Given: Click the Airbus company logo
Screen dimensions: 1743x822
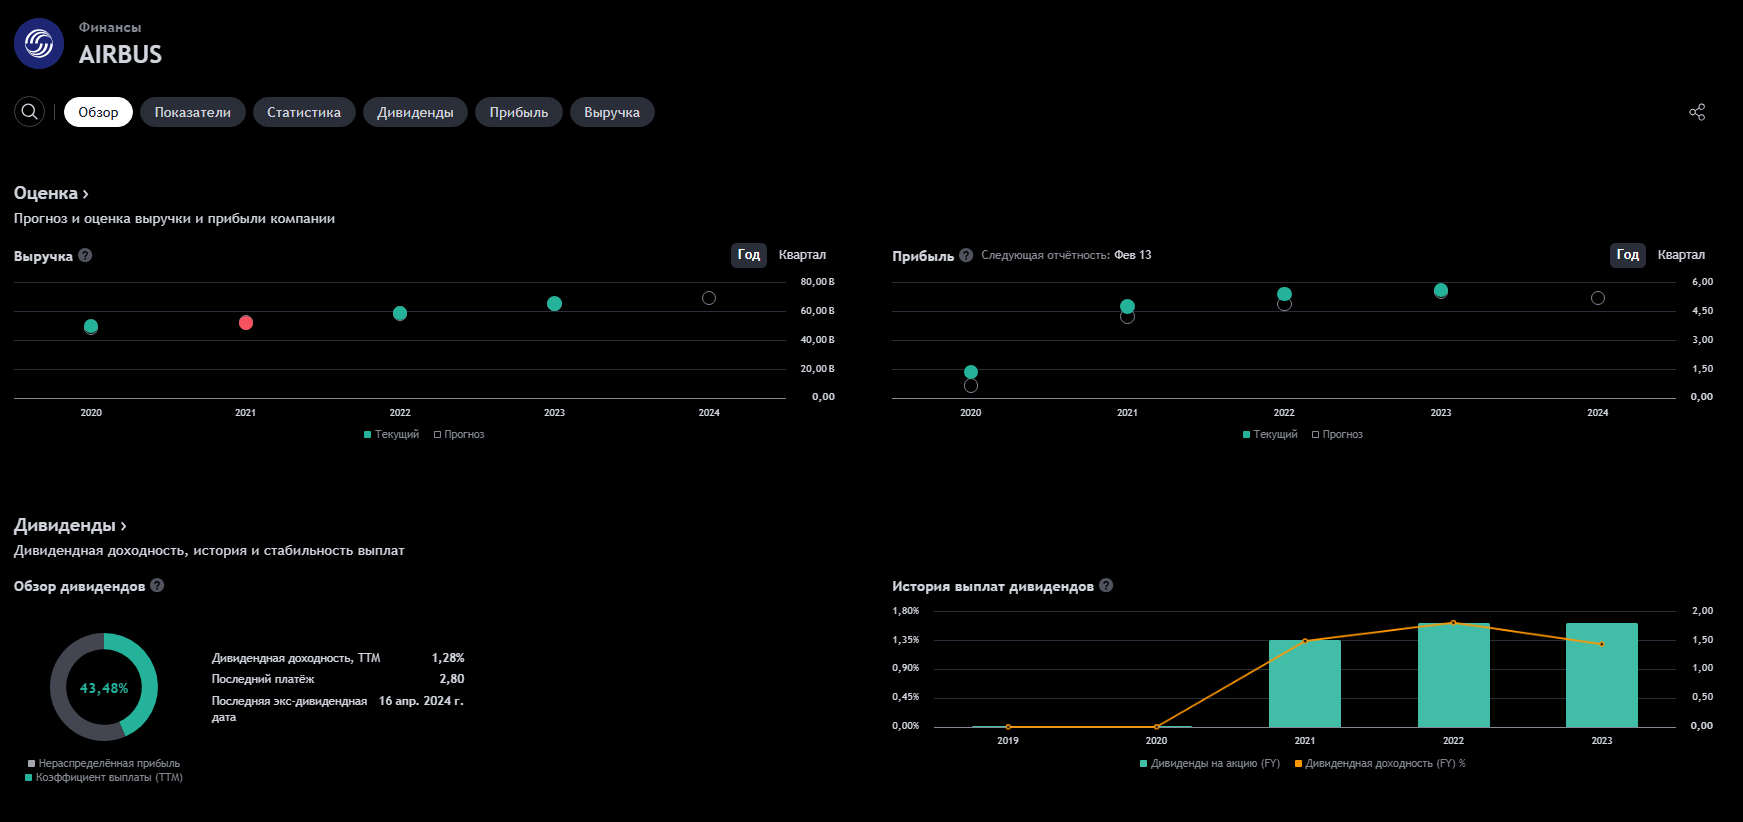Looking at the screenshot, I should coord(39,43).
